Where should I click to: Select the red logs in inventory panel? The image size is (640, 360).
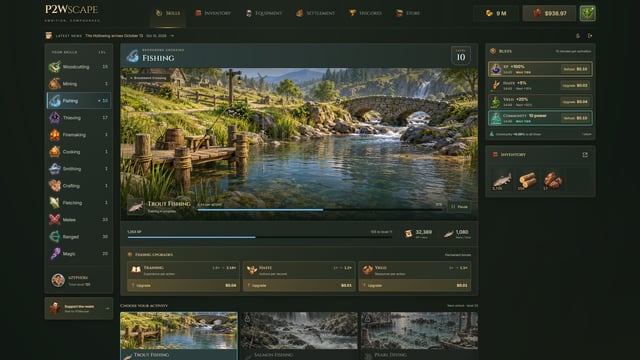pyautogui.click(x=553, y=180)
